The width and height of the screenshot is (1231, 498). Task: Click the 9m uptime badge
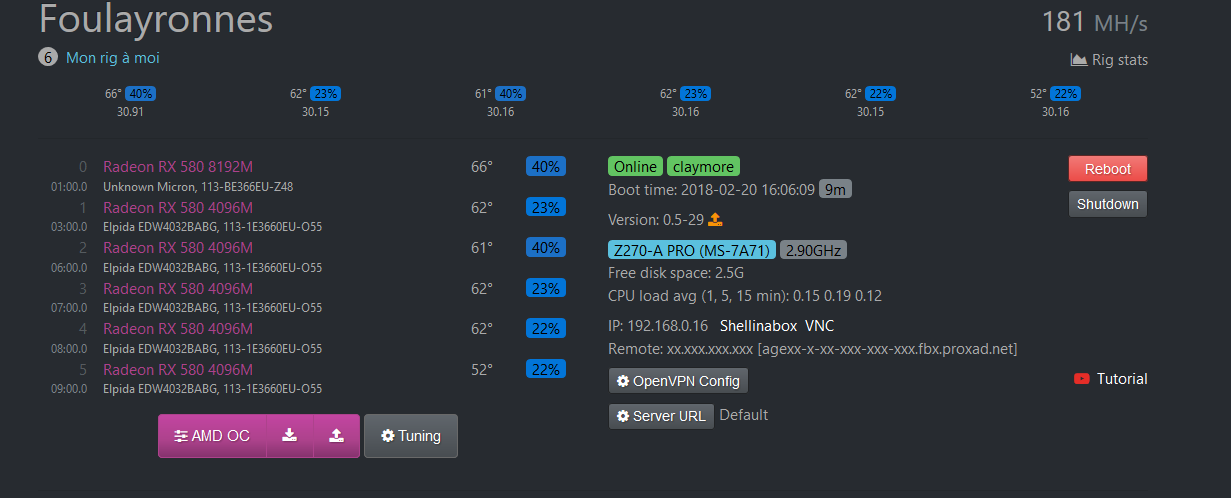835,189
